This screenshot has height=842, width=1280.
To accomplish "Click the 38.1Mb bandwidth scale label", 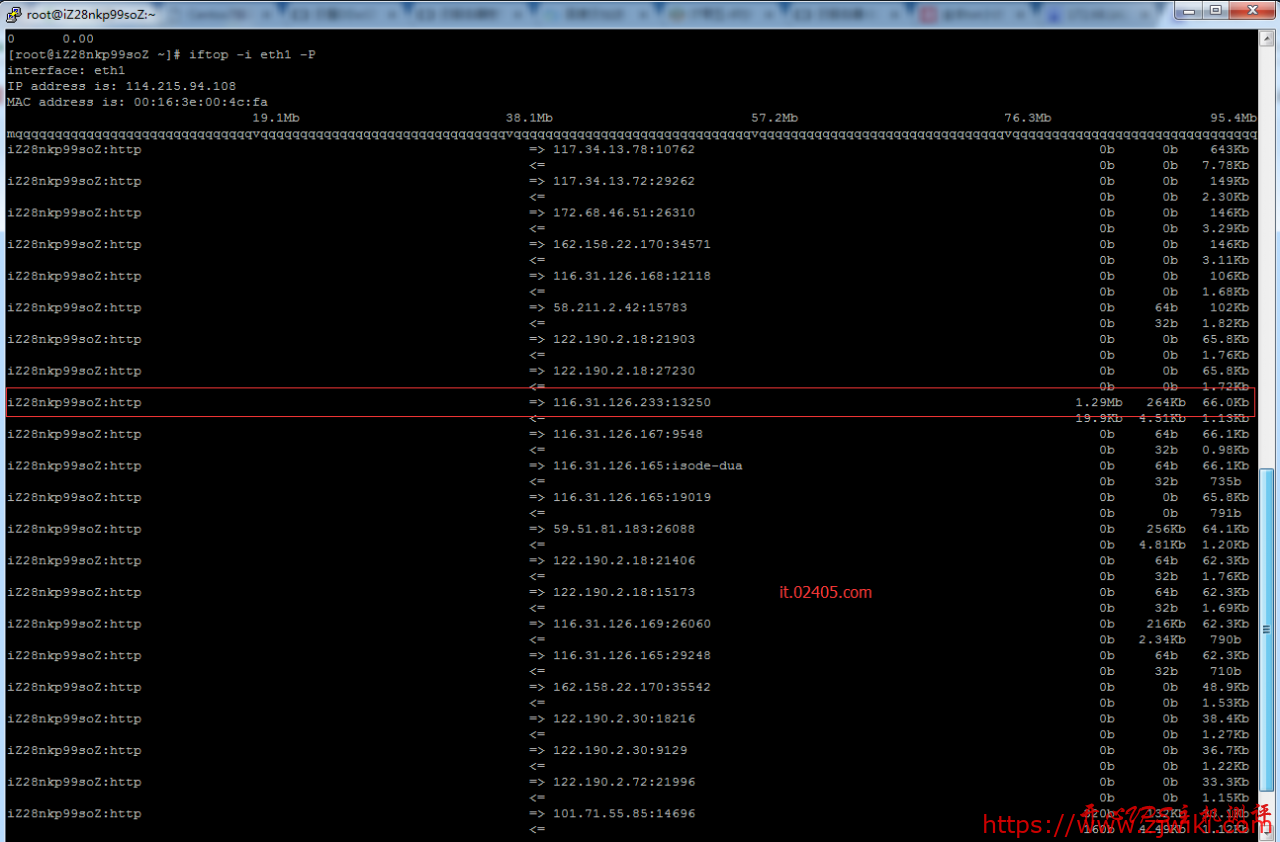I will (529, 117).
